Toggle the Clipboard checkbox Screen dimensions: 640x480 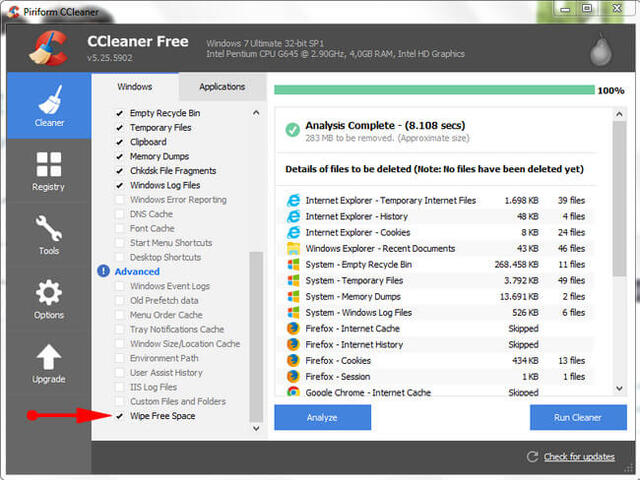coord(120,142)
